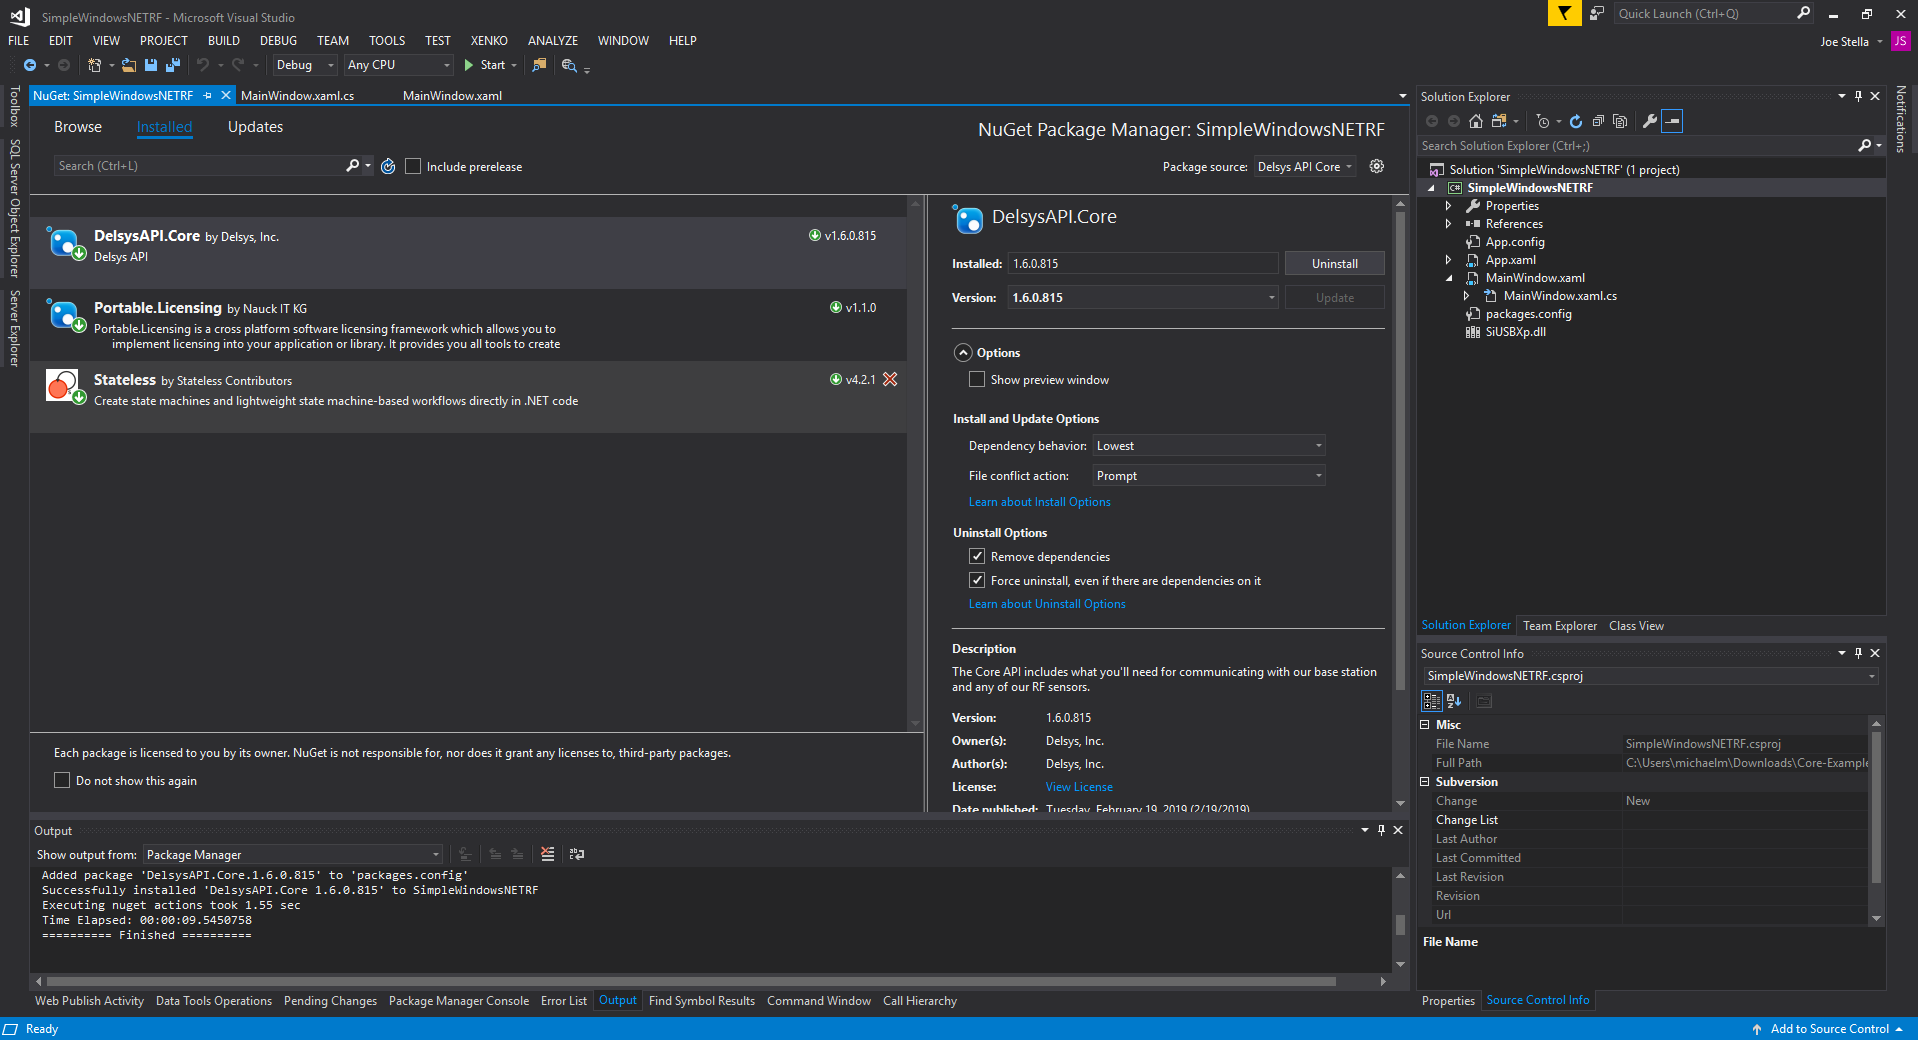Open Any CPU platform dropdown

pyautogui.click(x=398, y=65)
